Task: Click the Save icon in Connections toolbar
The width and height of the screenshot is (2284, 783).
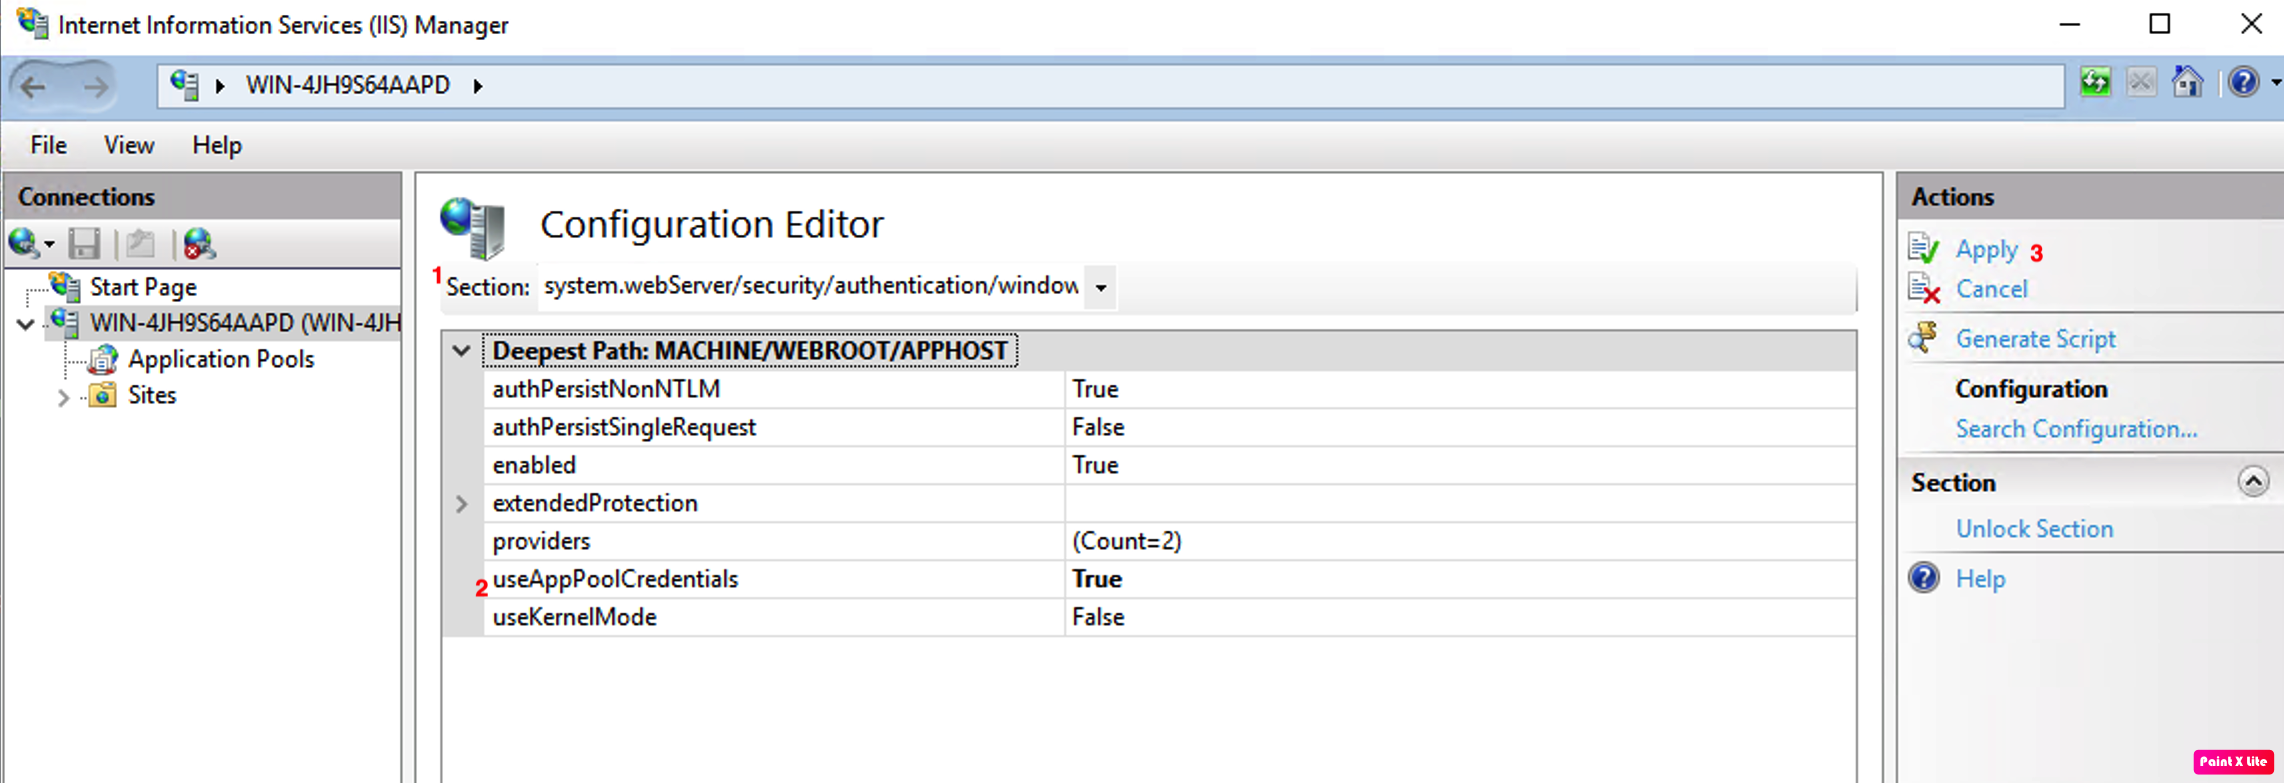Action: (84, 244)
